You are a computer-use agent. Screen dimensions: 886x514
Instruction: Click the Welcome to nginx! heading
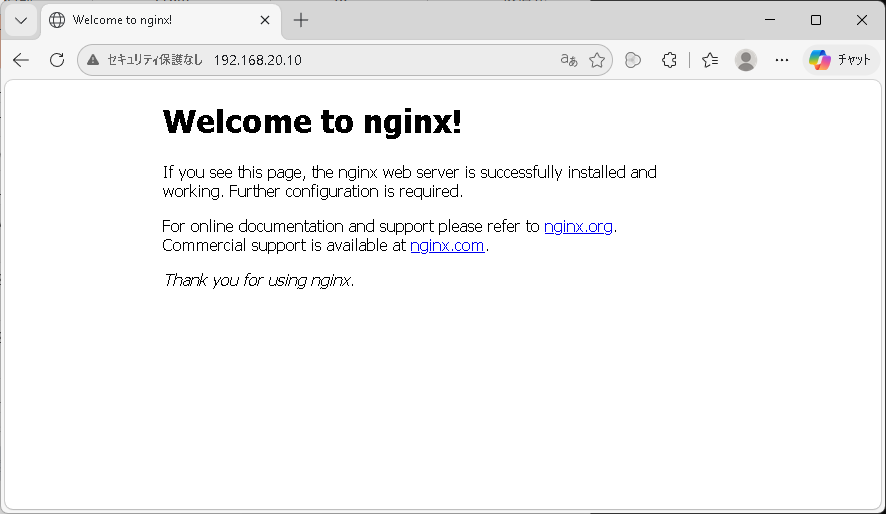(312, 122)
